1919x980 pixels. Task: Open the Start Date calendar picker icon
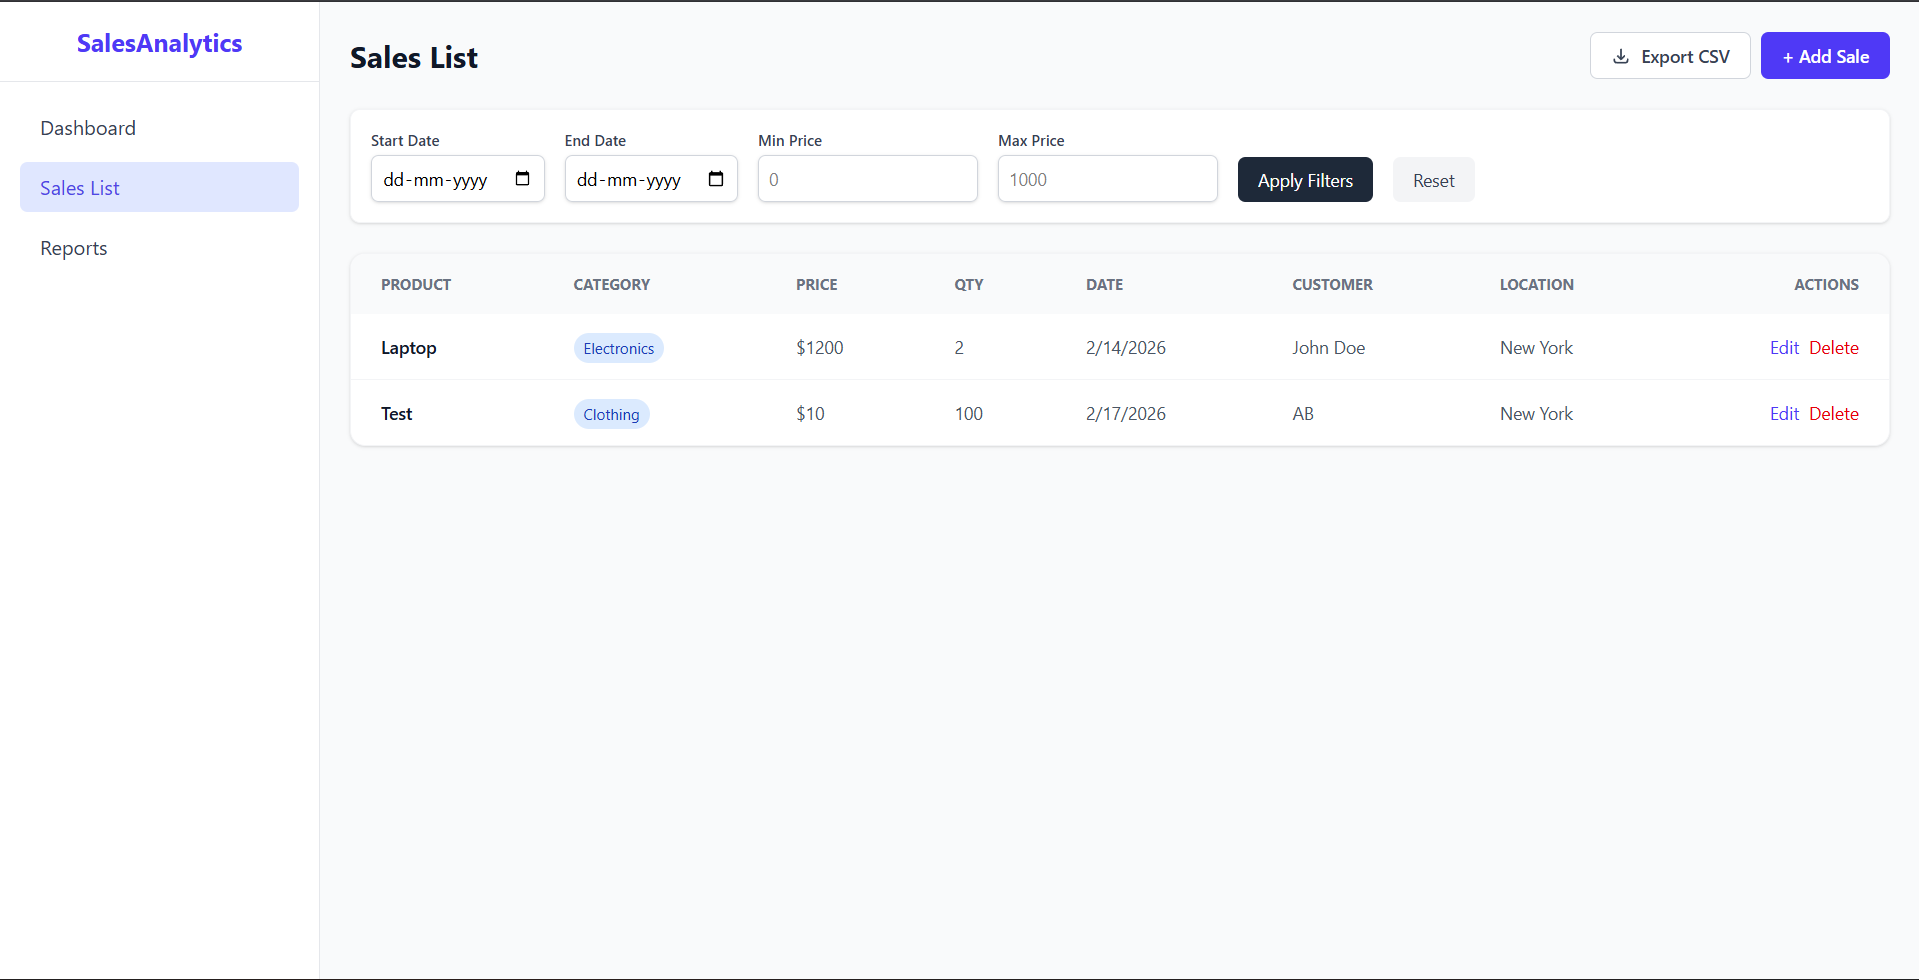[522, 179]
